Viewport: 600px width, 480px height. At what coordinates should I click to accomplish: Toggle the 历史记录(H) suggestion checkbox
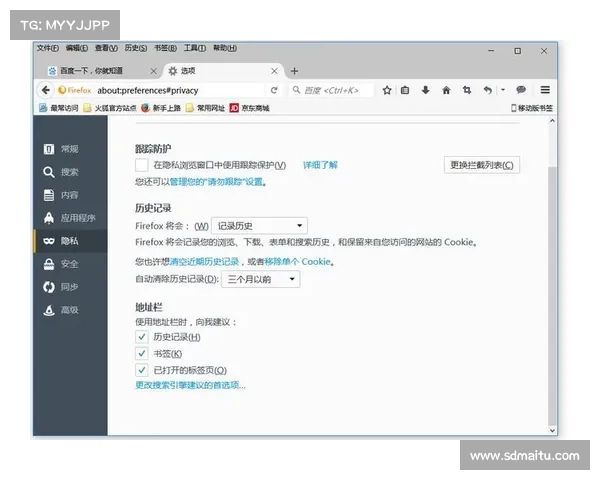point(142,337)
